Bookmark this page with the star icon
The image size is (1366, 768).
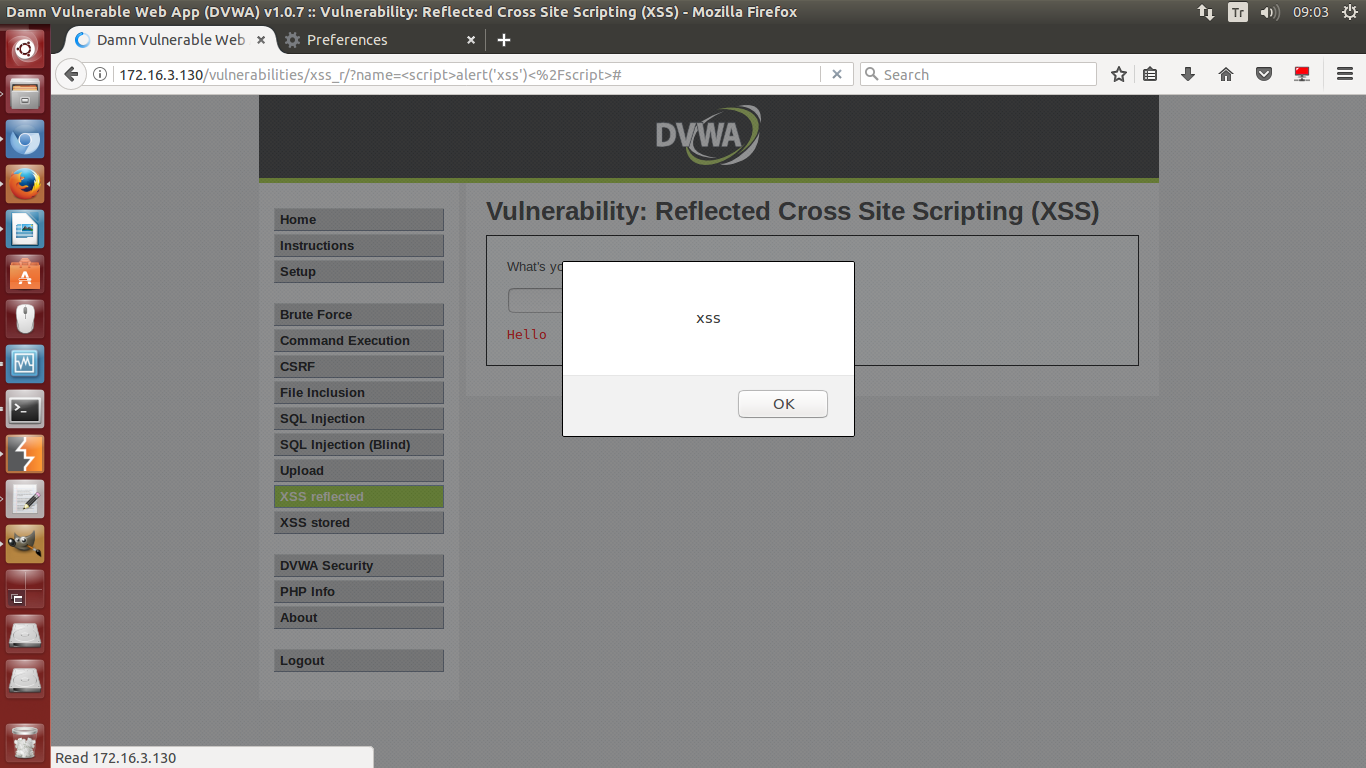pos(1119,74)
